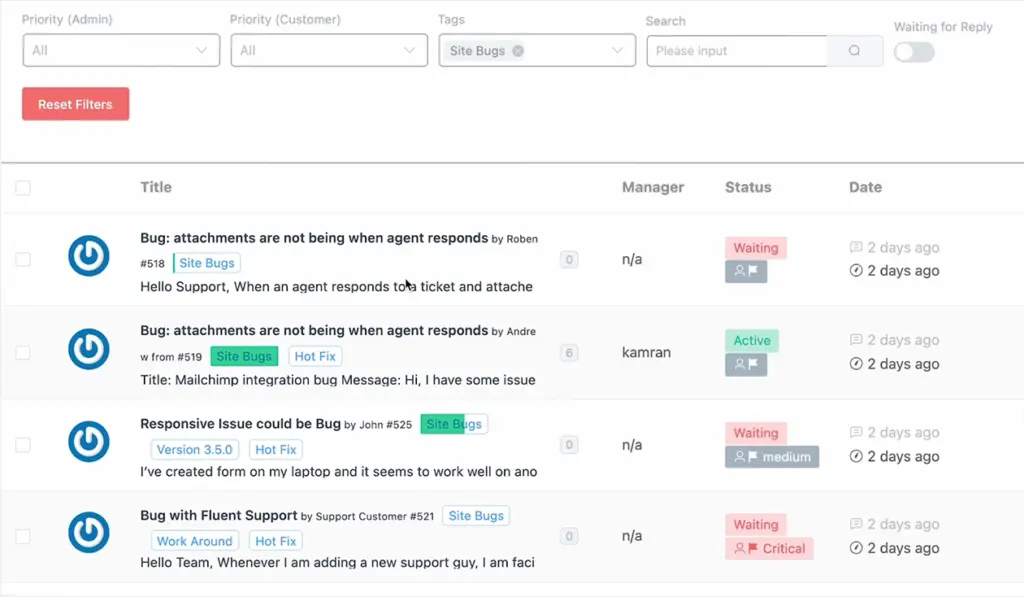Click the Critical priority flag badge
This screenshot has width=1024, height=597.
769,548
